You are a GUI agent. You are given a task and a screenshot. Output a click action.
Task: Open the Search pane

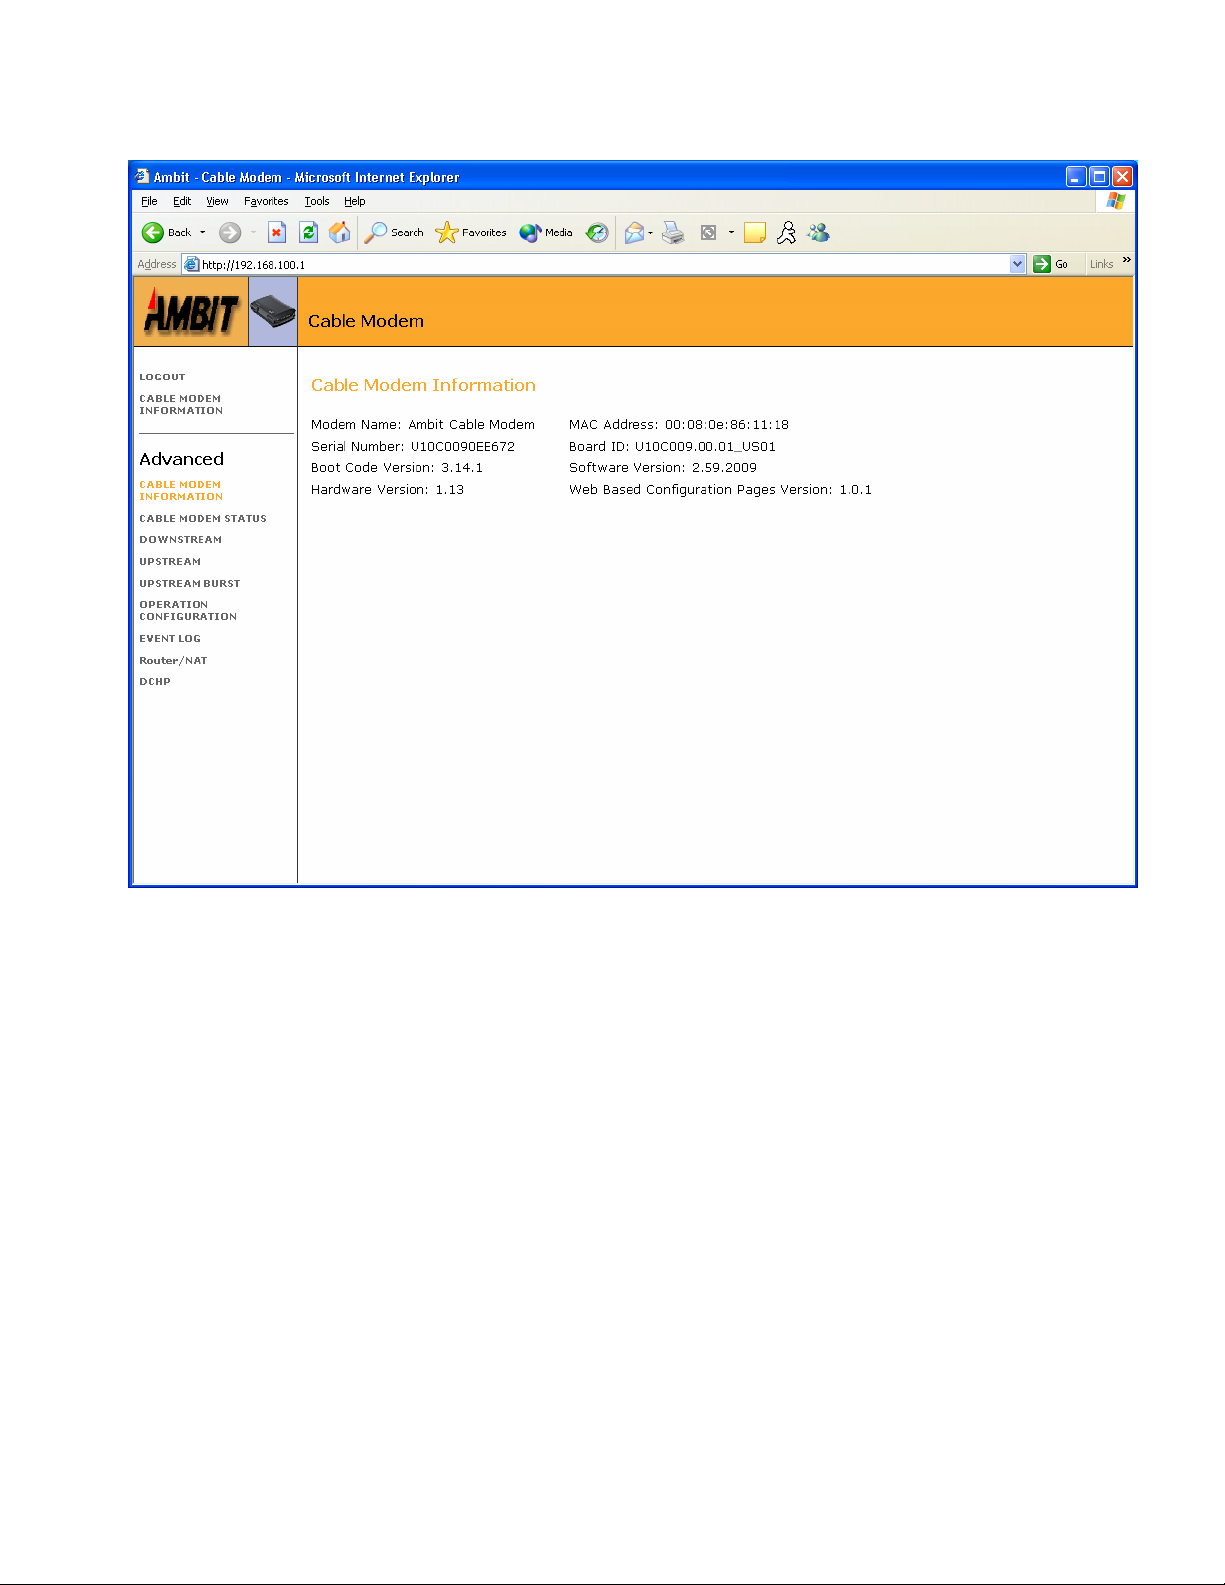pos(394,233)
